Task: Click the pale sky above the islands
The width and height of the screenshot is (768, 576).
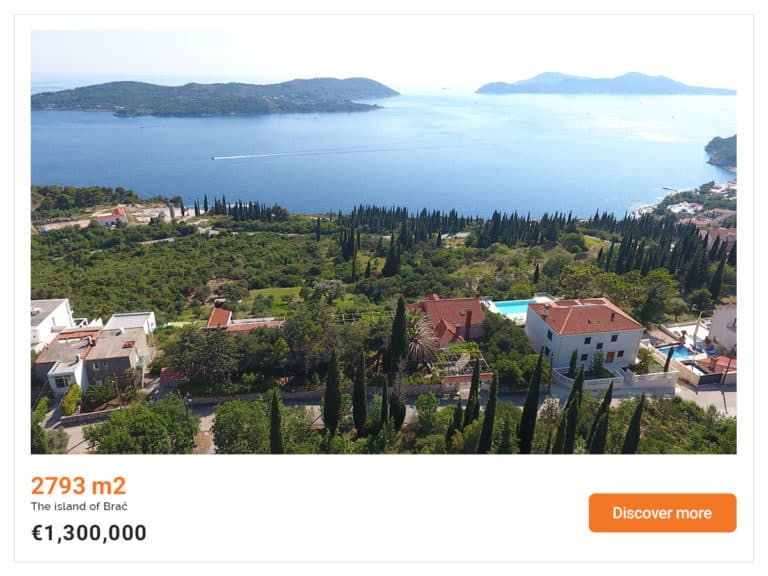Action: coord(382,51)
